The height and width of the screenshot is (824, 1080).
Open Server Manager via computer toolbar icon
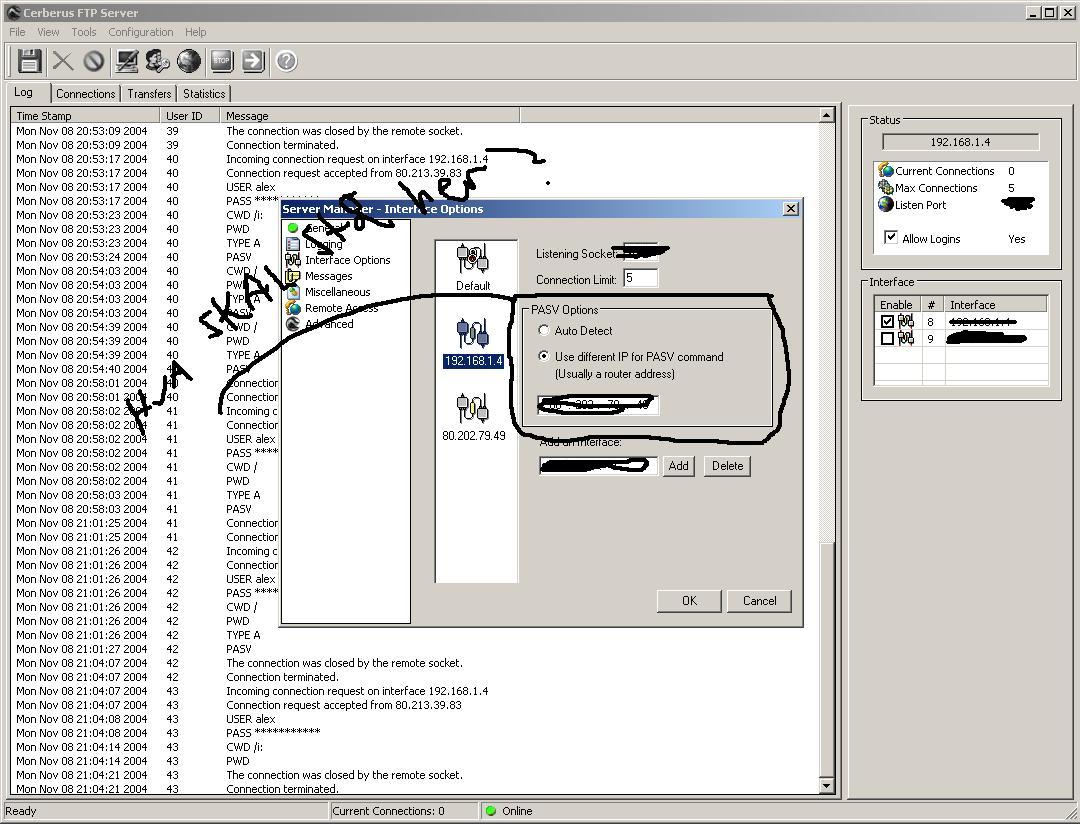coord(127,61)
